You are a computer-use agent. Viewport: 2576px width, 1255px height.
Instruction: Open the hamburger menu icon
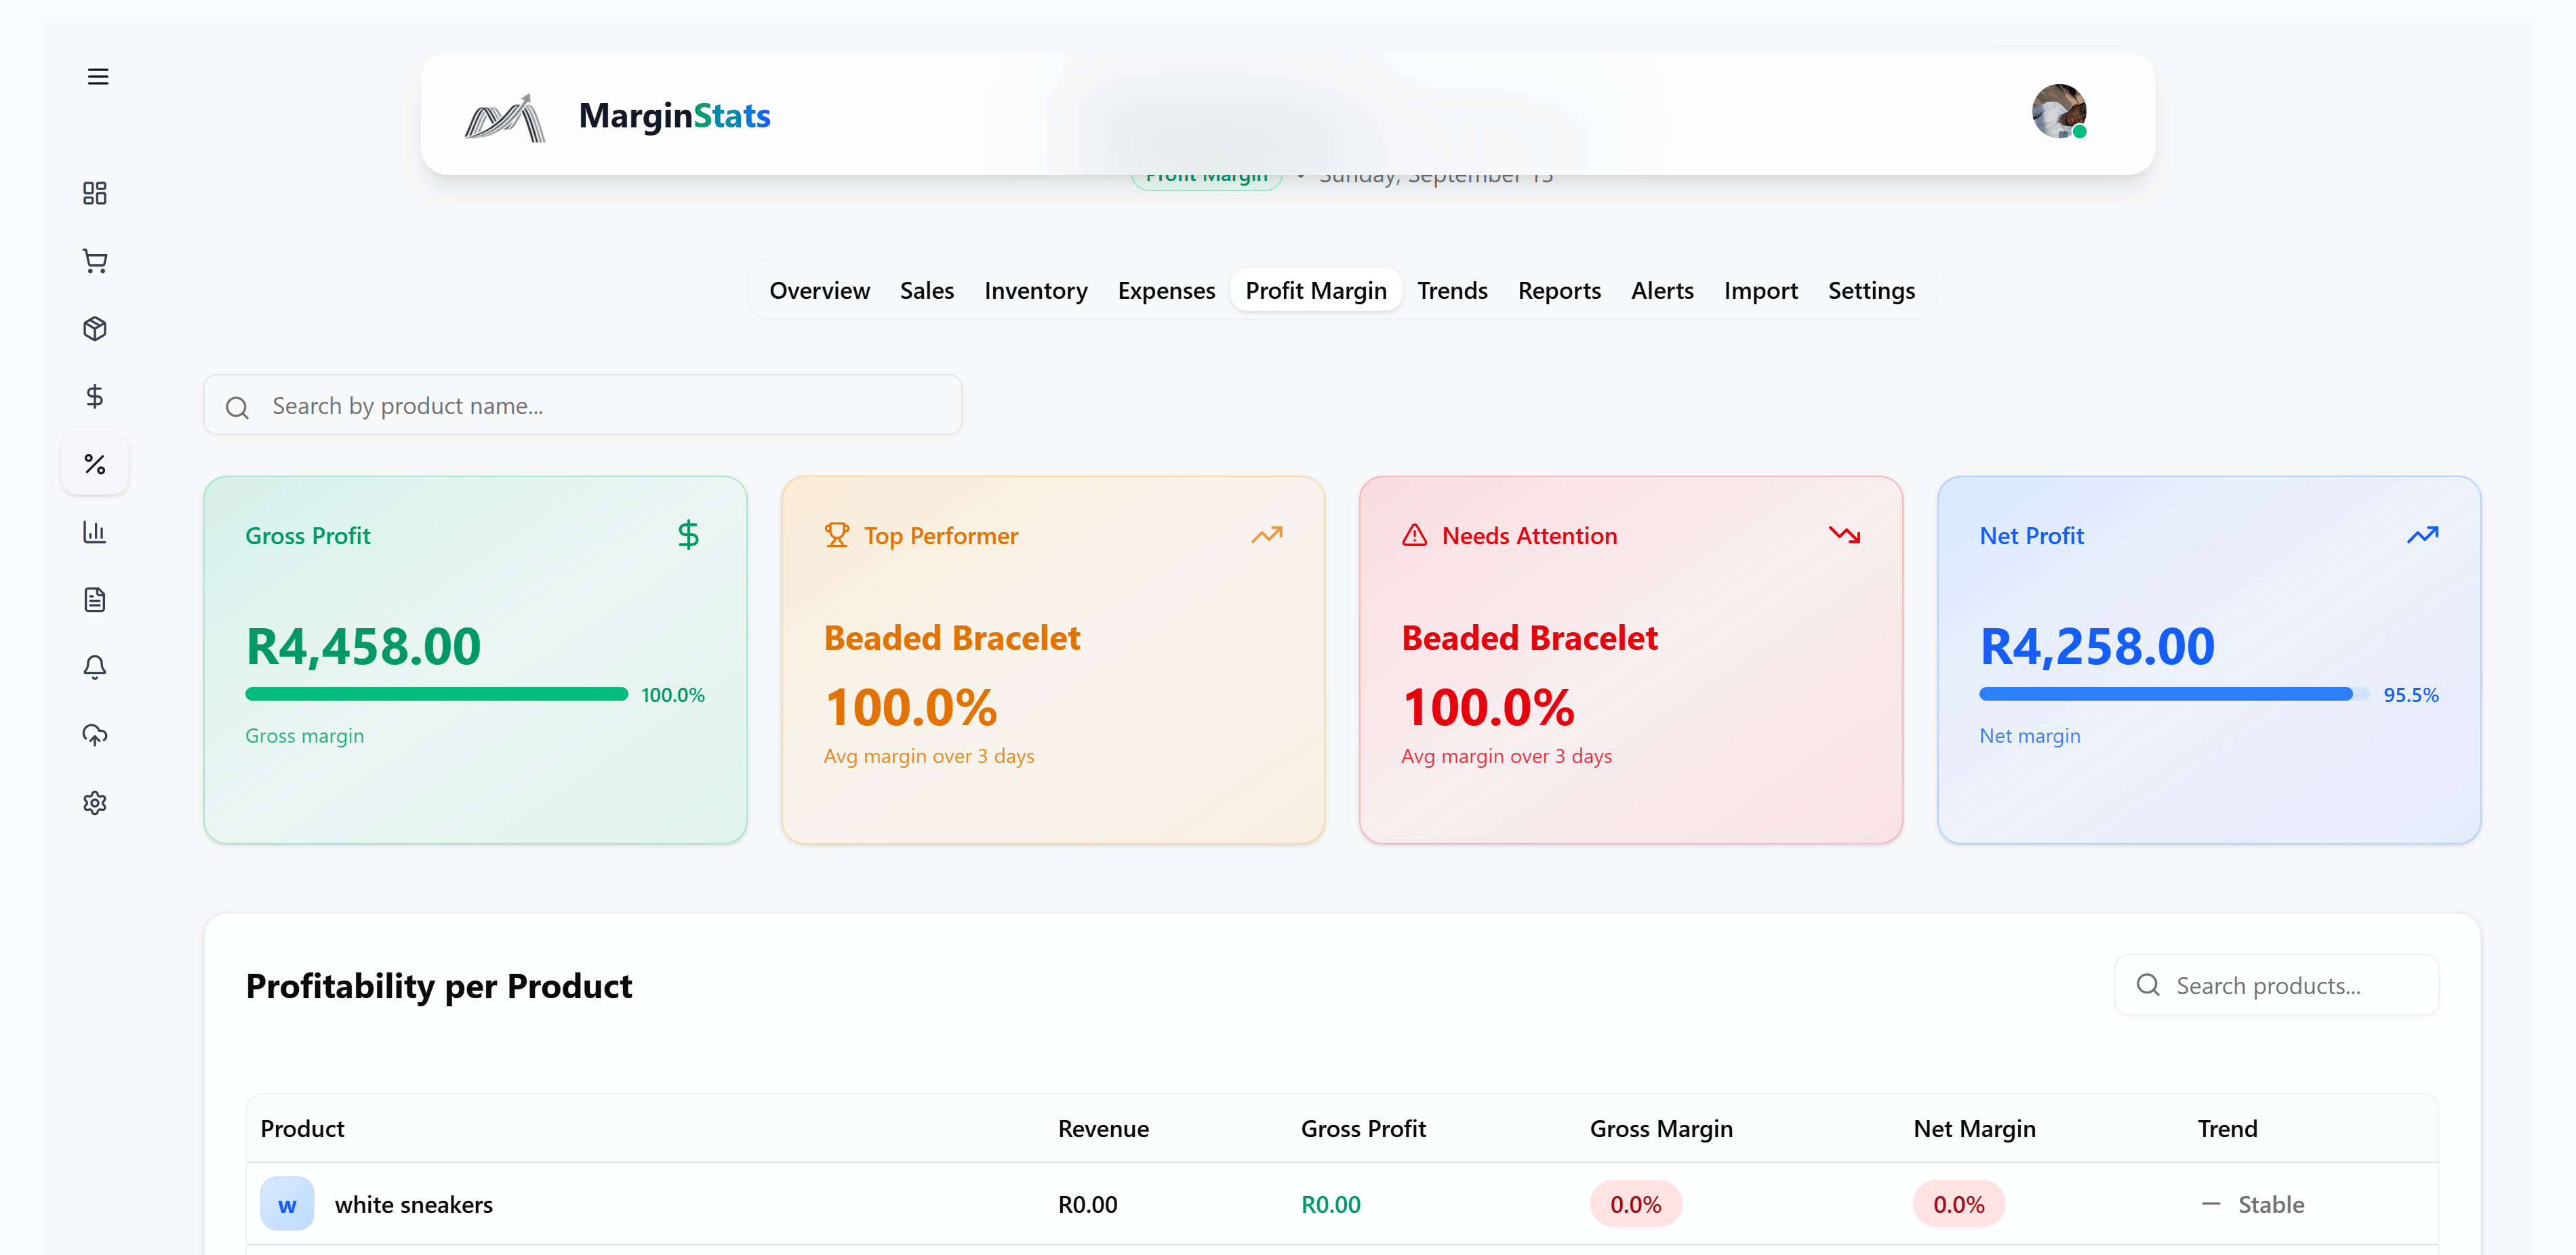97,77
